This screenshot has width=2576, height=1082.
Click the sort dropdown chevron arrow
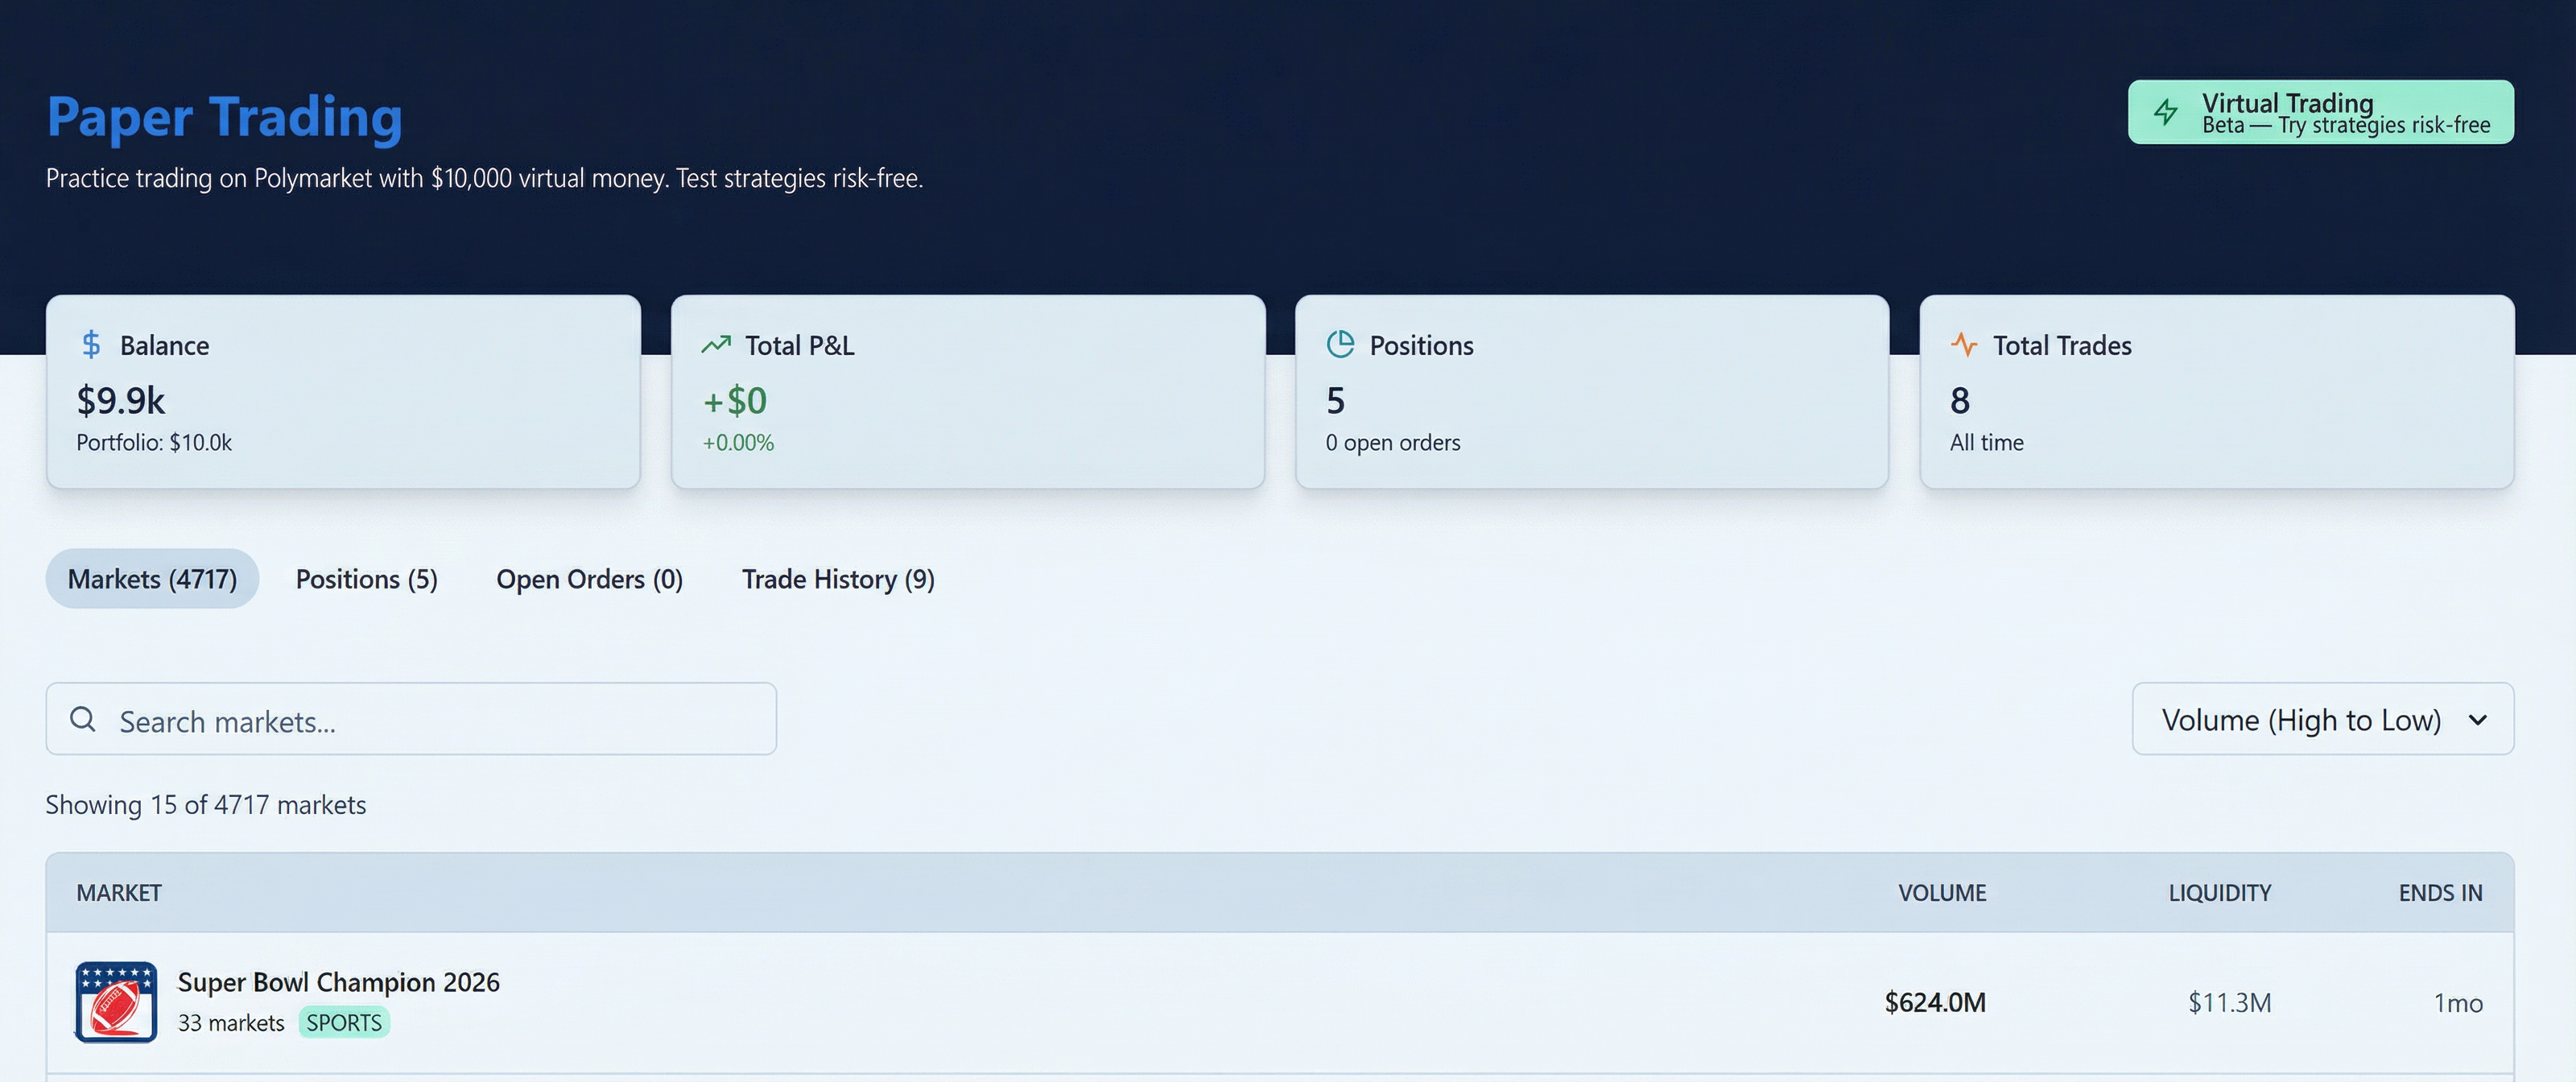click(2477, 720)
